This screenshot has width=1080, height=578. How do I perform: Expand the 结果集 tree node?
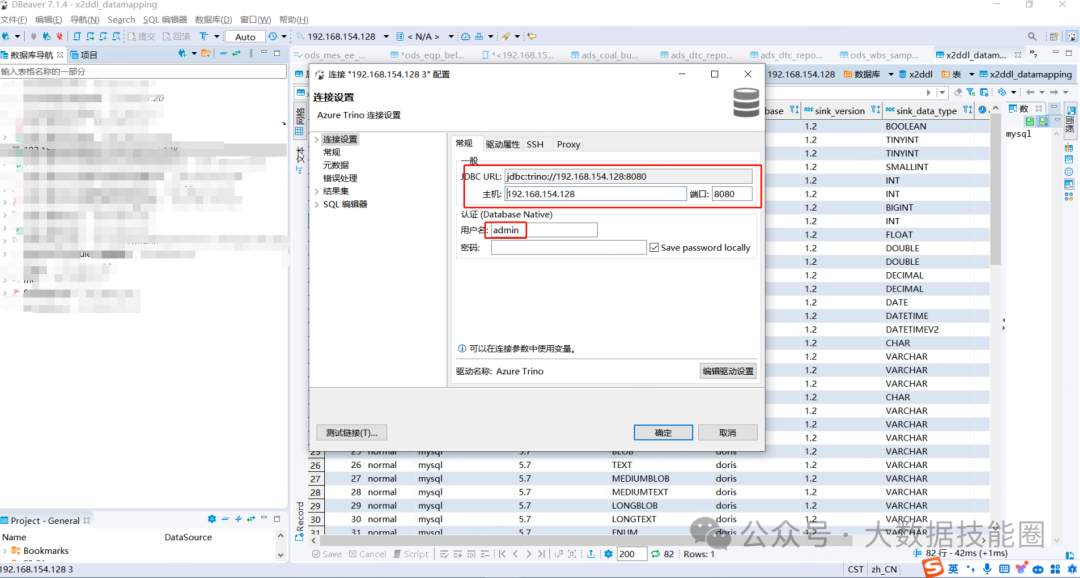click(x=317, y=191)
